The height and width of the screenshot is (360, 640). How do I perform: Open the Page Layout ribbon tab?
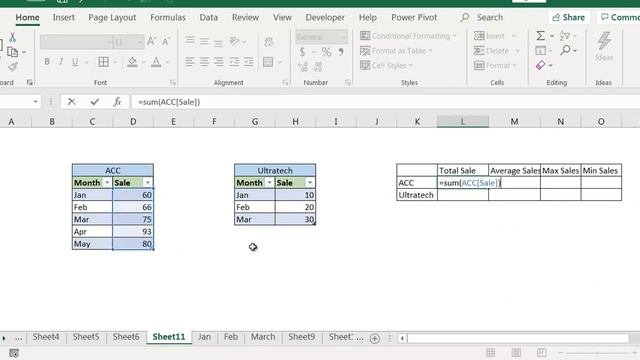[112, 17]
